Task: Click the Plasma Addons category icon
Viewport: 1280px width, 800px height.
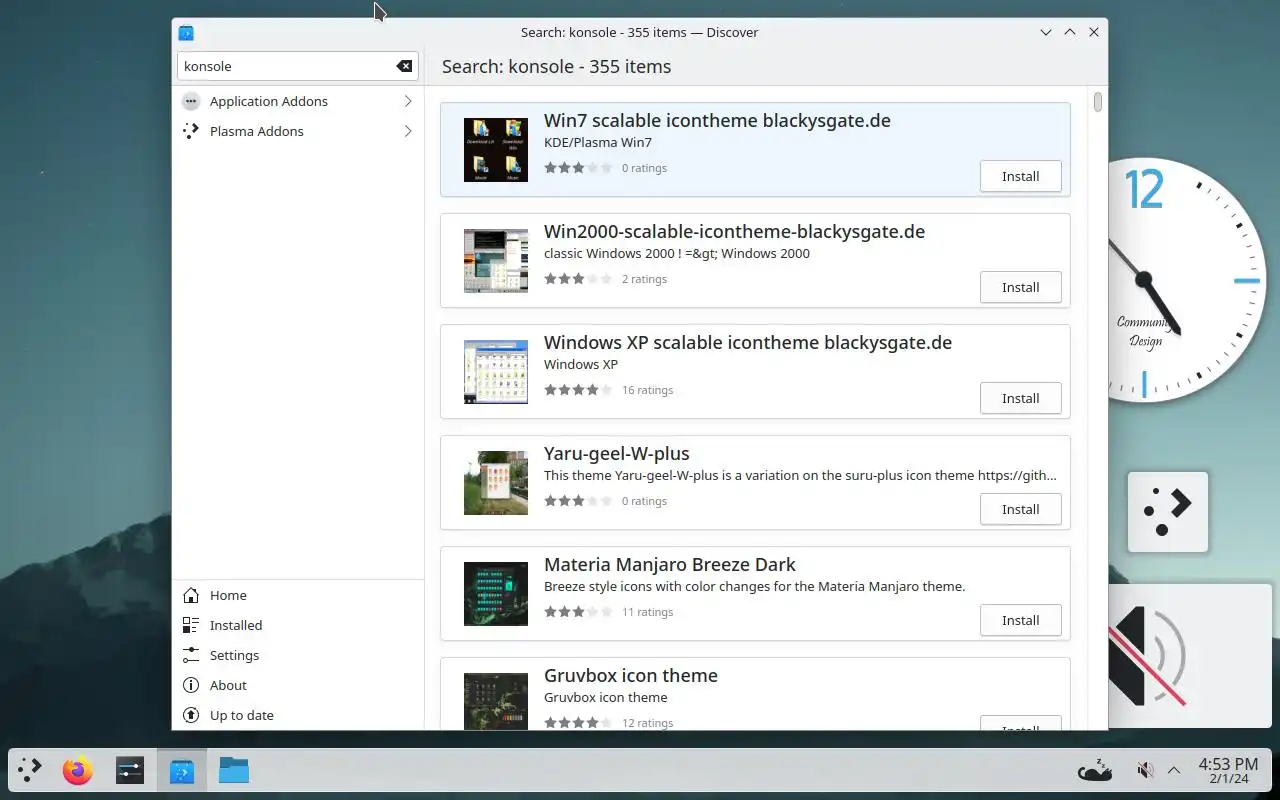Action: tap(191, 131)
